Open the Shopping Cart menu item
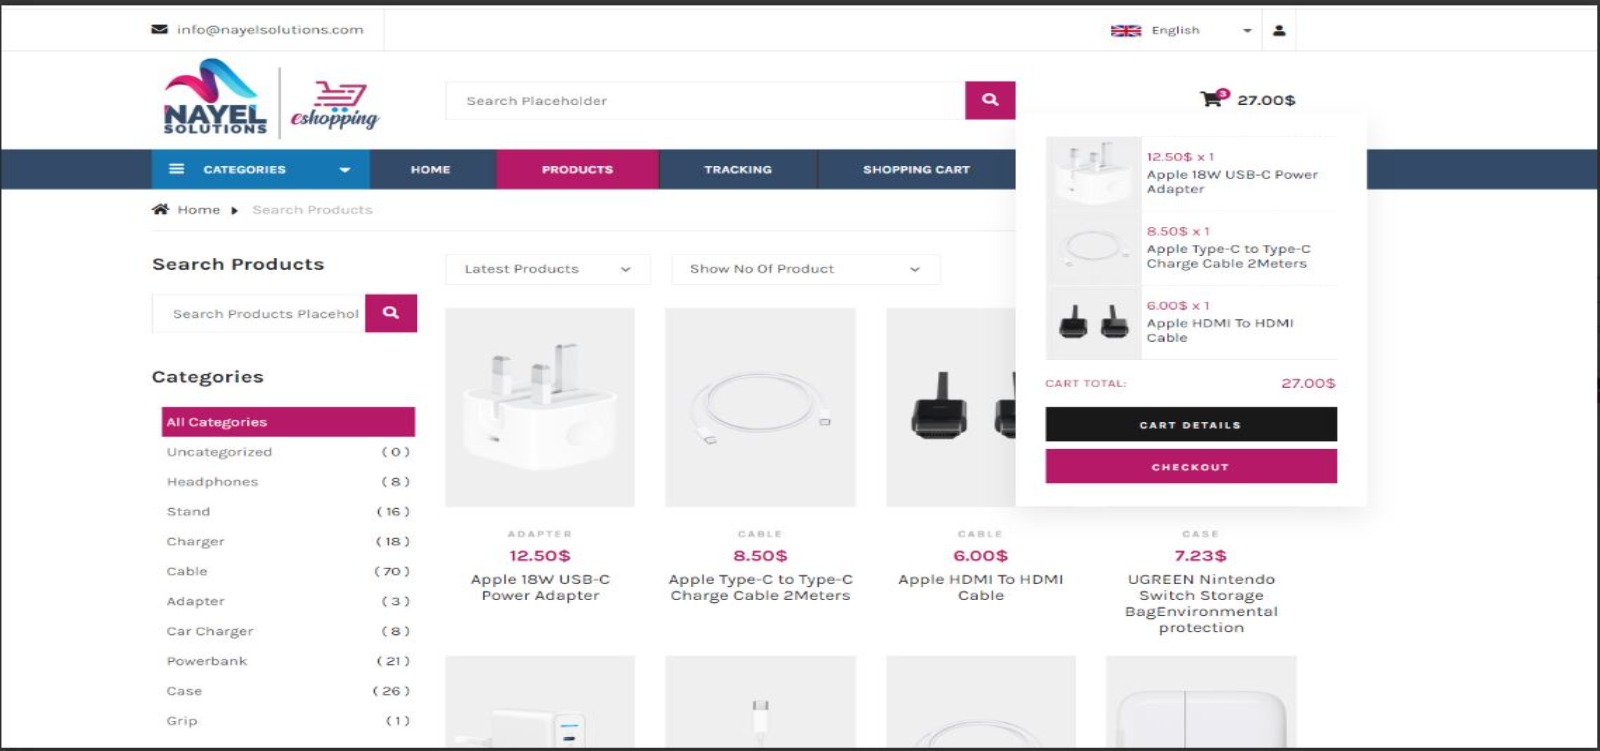This screenshot has width=1600, height=751. (916, 169)
